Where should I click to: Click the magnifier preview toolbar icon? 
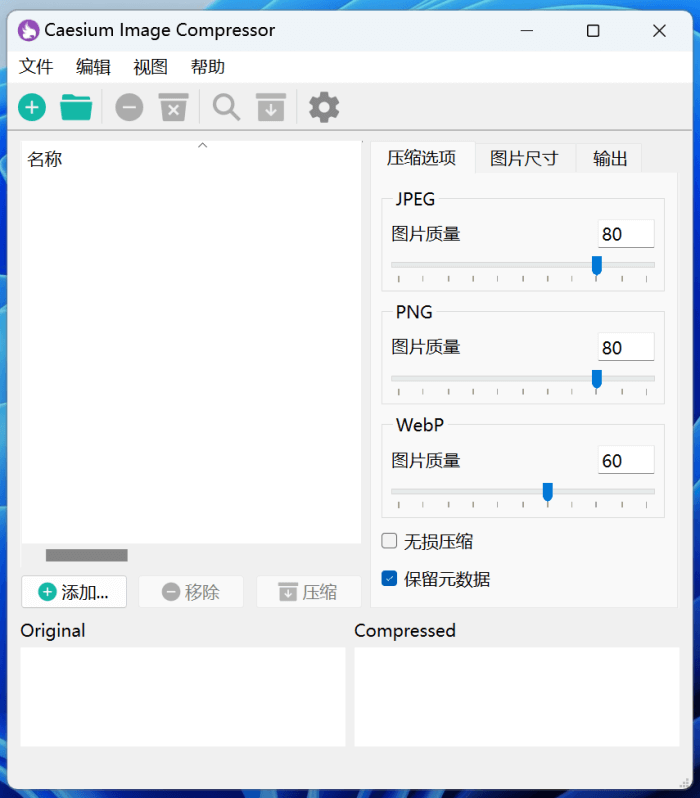(227, 107)
